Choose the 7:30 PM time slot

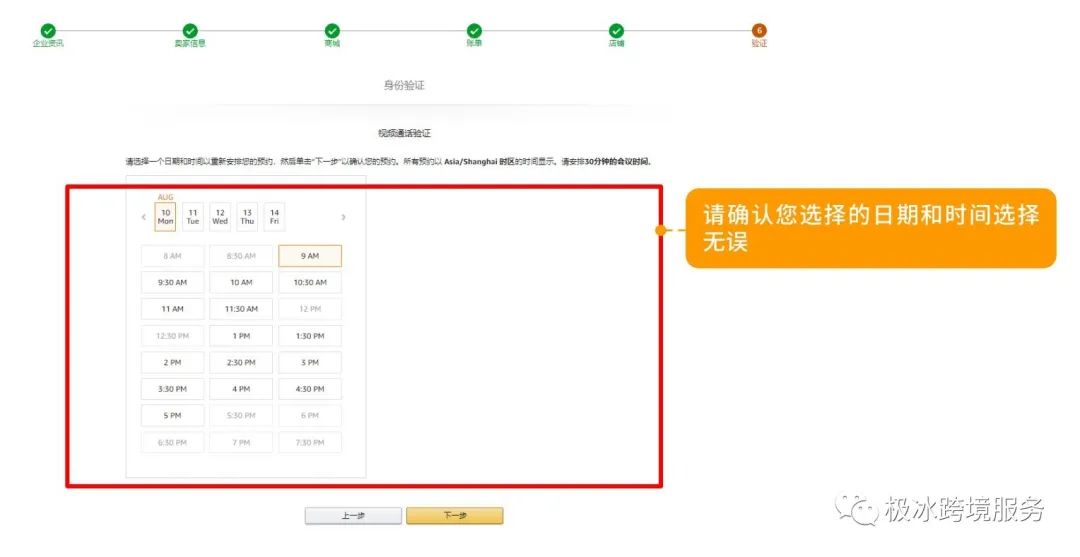(x=310, y=443)
